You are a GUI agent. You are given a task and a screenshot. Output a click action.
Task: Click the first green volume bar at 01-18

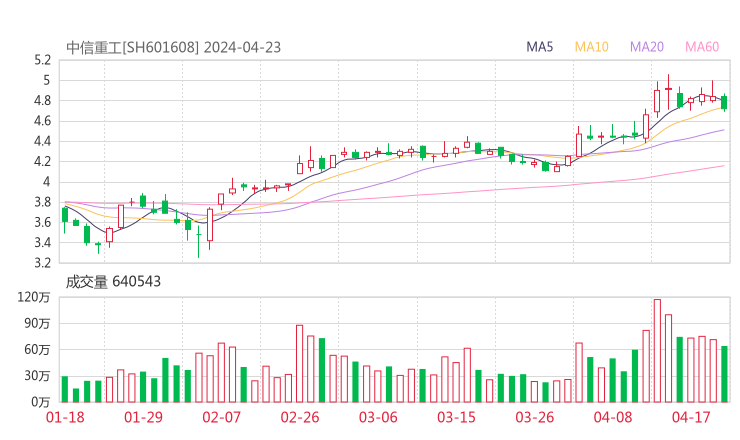click(x=65, y=389)
